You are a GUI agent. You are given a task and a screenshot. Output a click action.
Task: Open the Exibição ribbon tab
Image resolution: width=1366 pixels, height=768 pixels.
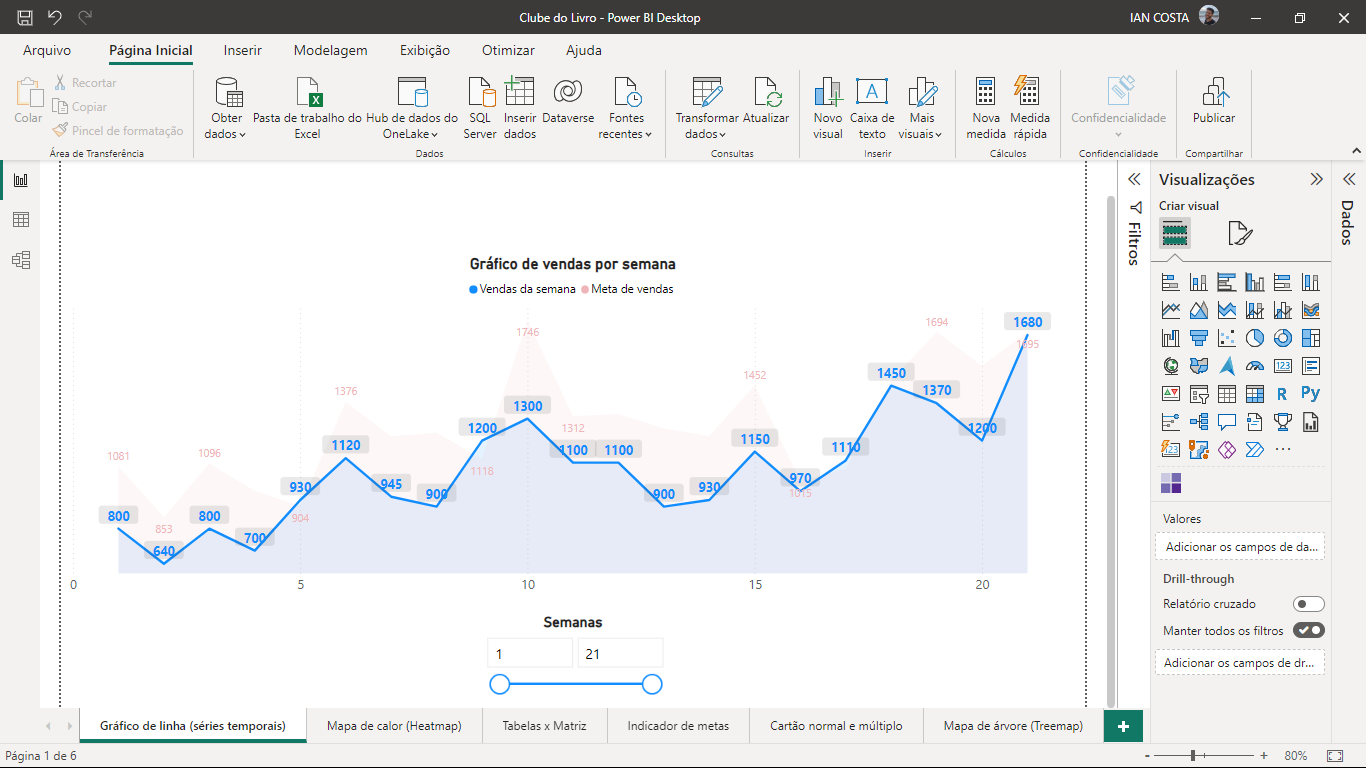[425, 50]
